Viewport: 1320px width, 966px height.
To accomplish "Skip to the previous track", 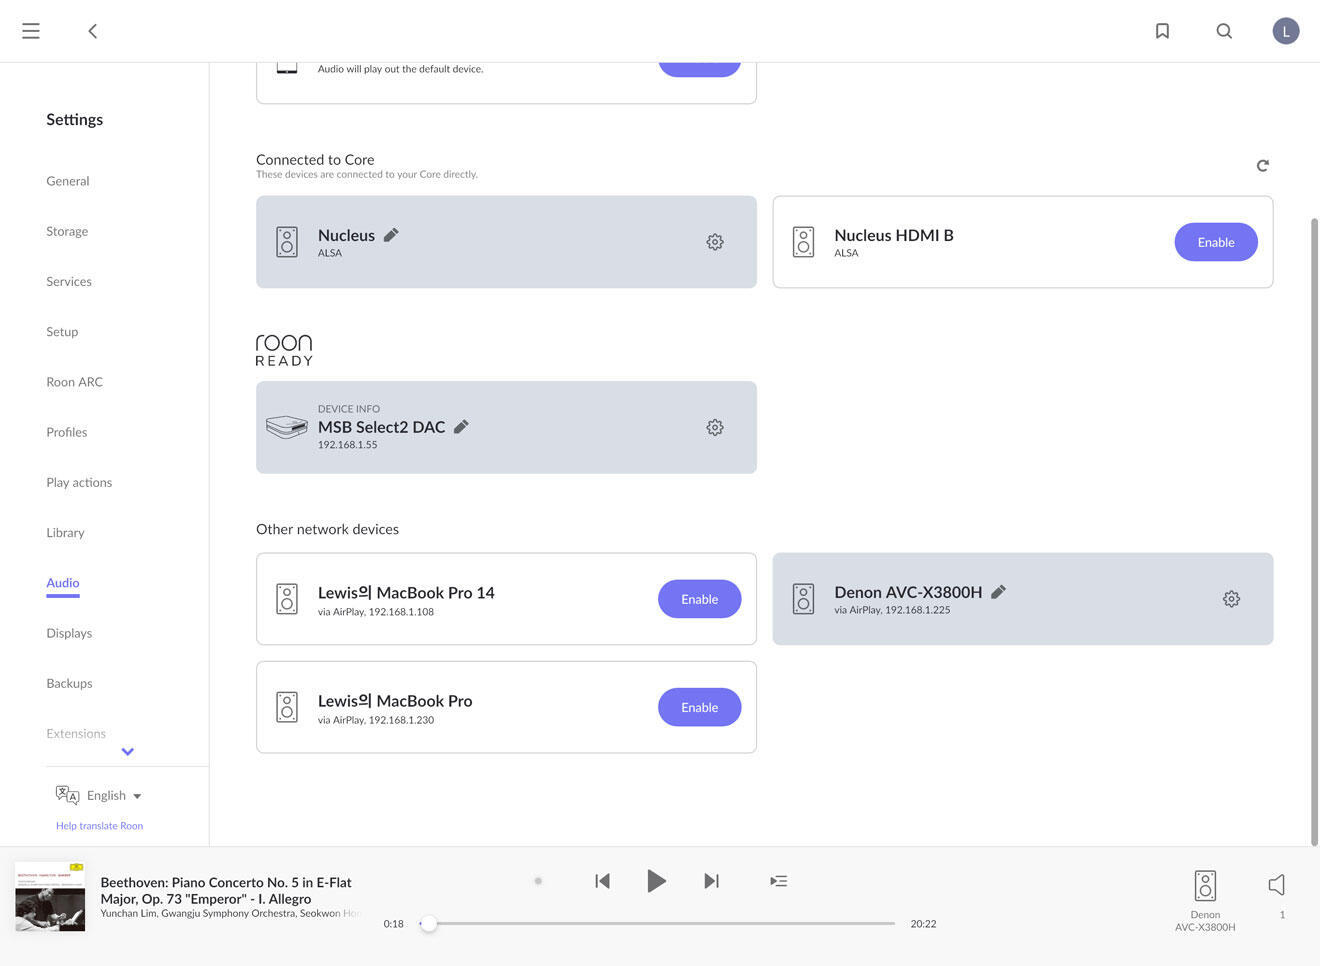I will pyautogui.click(x=602, y=881).
